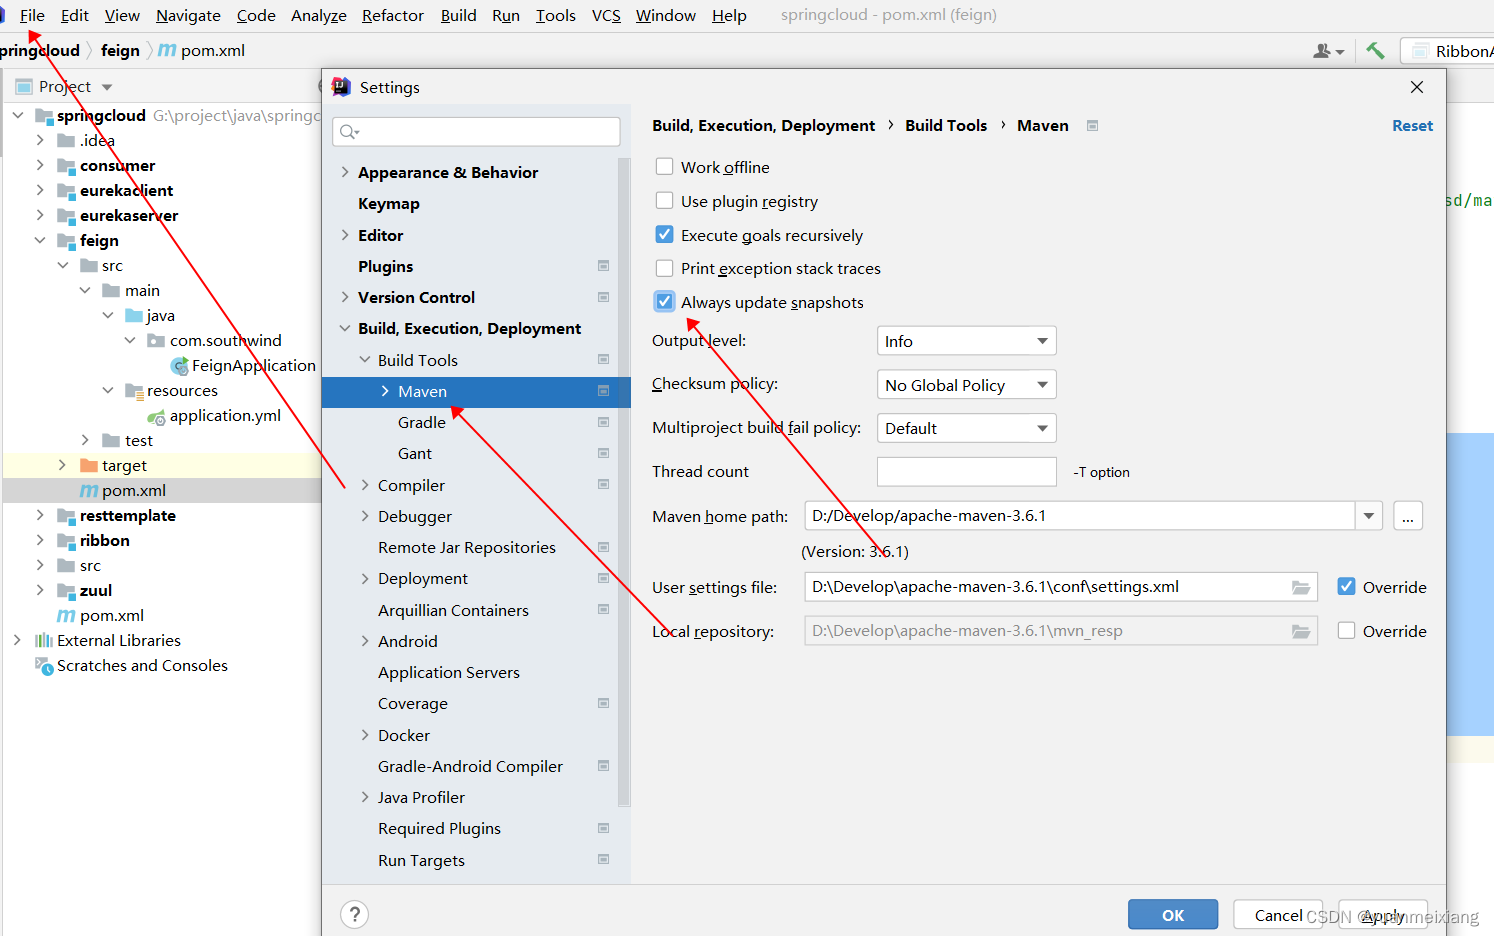This screenshot has height=936, width=1494.
Task: Click the project-level marker icon beside Required Plugins
Action: click(603, 828)
